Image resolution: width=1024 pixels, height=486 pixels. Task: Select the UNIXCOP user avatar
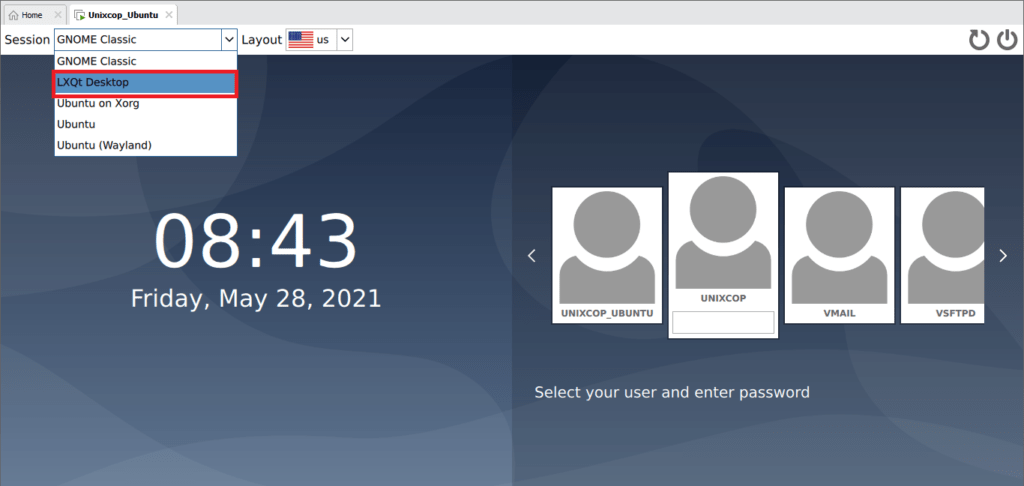pyautogui.click(x=723, y=232)
